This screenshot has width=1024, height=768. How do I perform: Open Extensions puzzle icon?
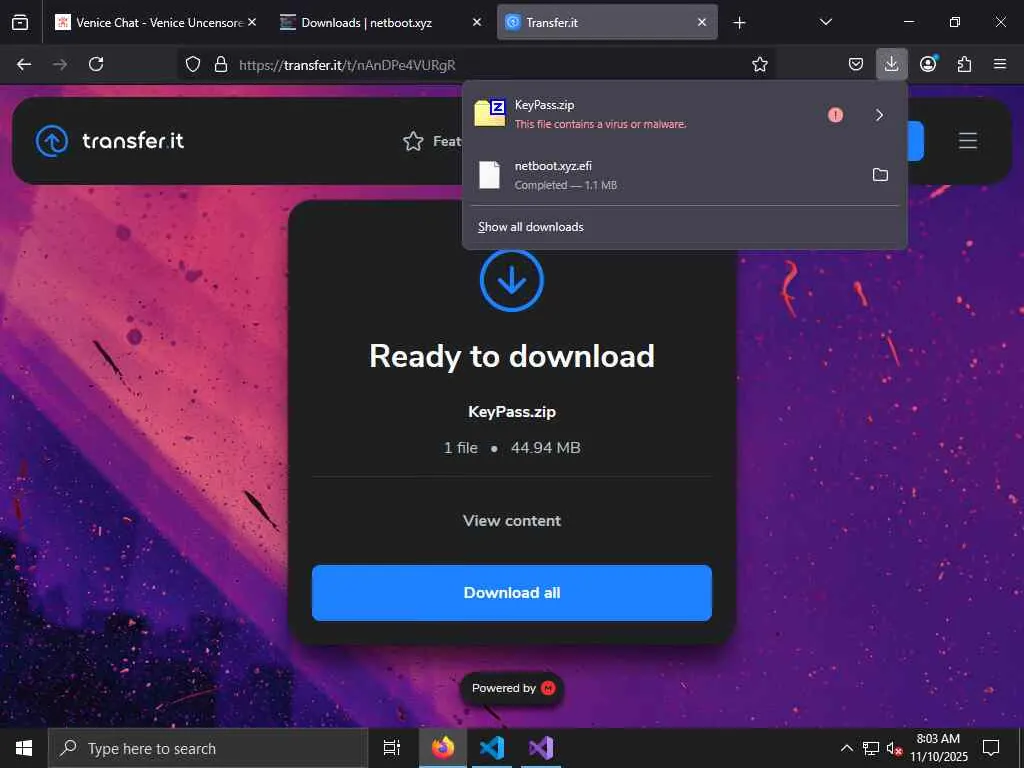click(964, 64)
